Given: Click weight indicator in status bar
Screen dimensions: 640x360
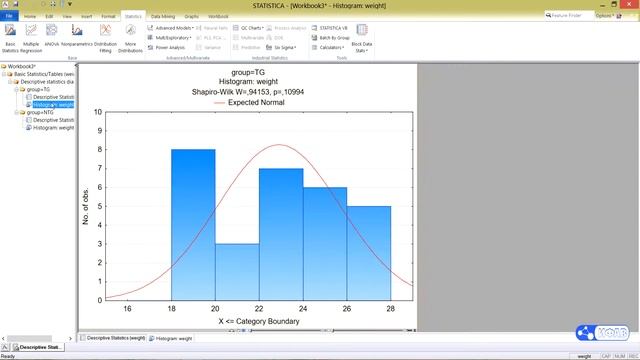Looking at the screenshot, I should (584, 356).
